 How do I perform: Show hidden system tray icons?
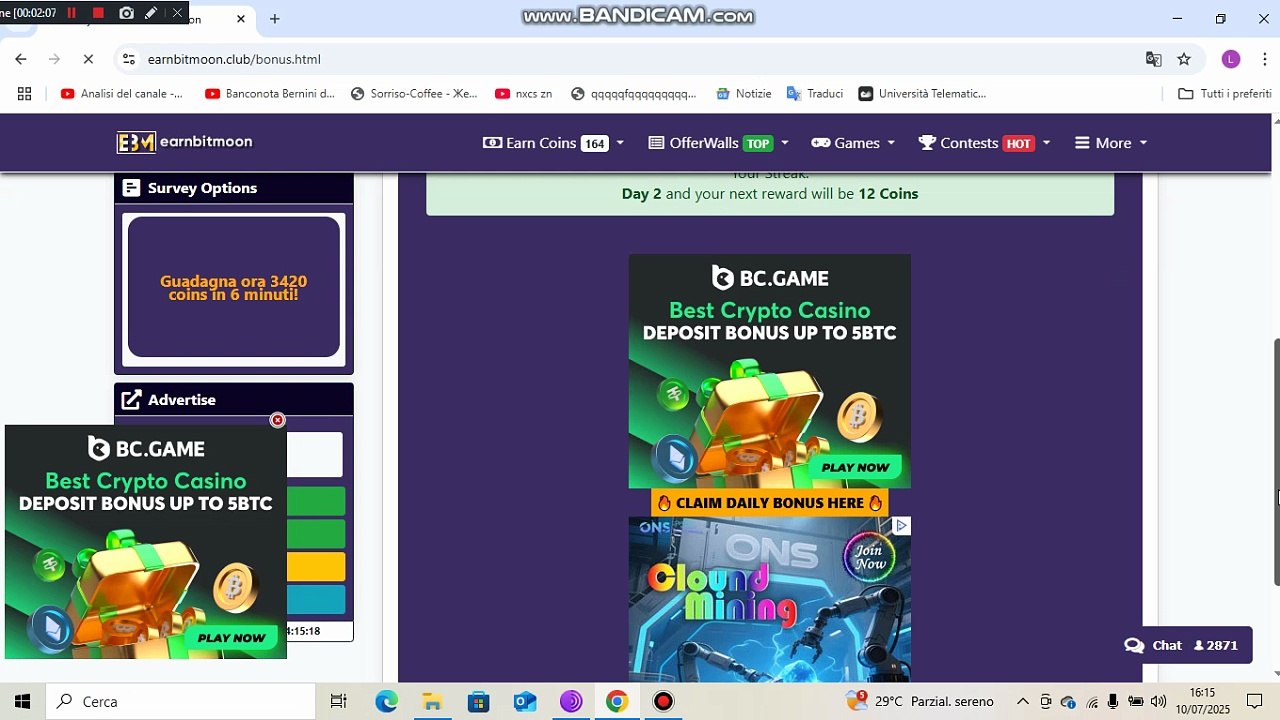point(1023,702)
